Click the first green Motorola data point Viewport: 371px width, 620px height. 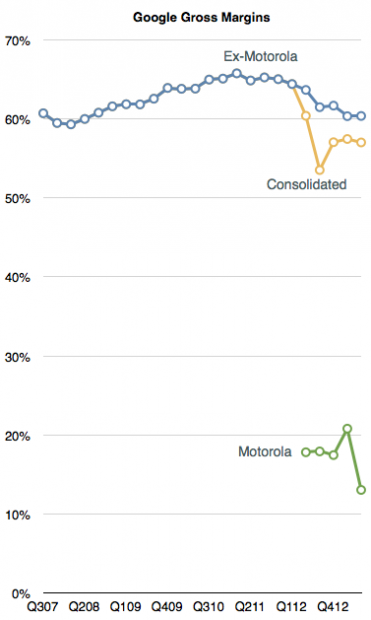[x=306, y=452]
